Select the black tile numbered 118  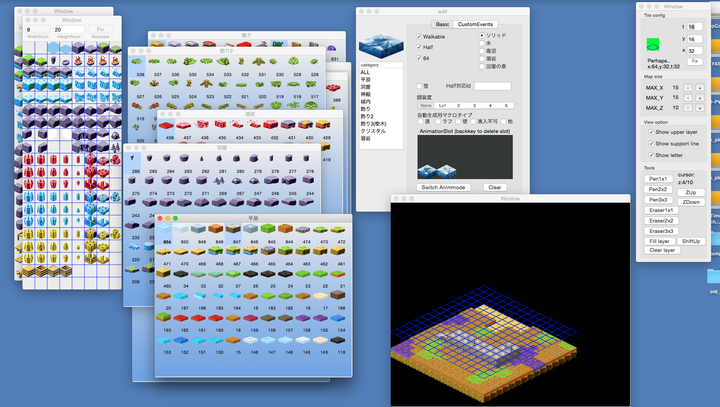pyautogui.click(x=338, y=340)
